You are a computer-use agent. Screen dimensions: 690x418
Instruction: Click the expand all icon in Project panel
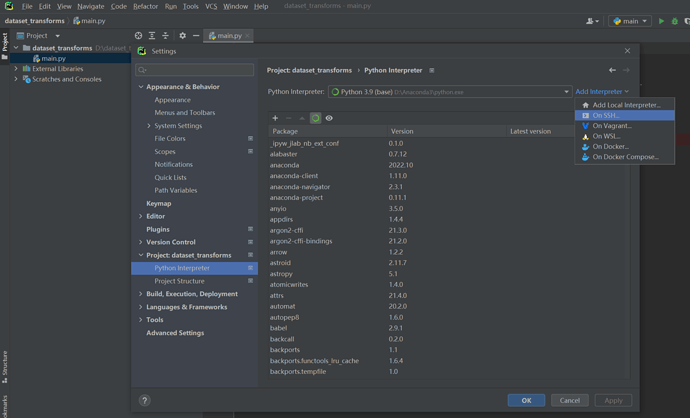(x=152, y=36)
